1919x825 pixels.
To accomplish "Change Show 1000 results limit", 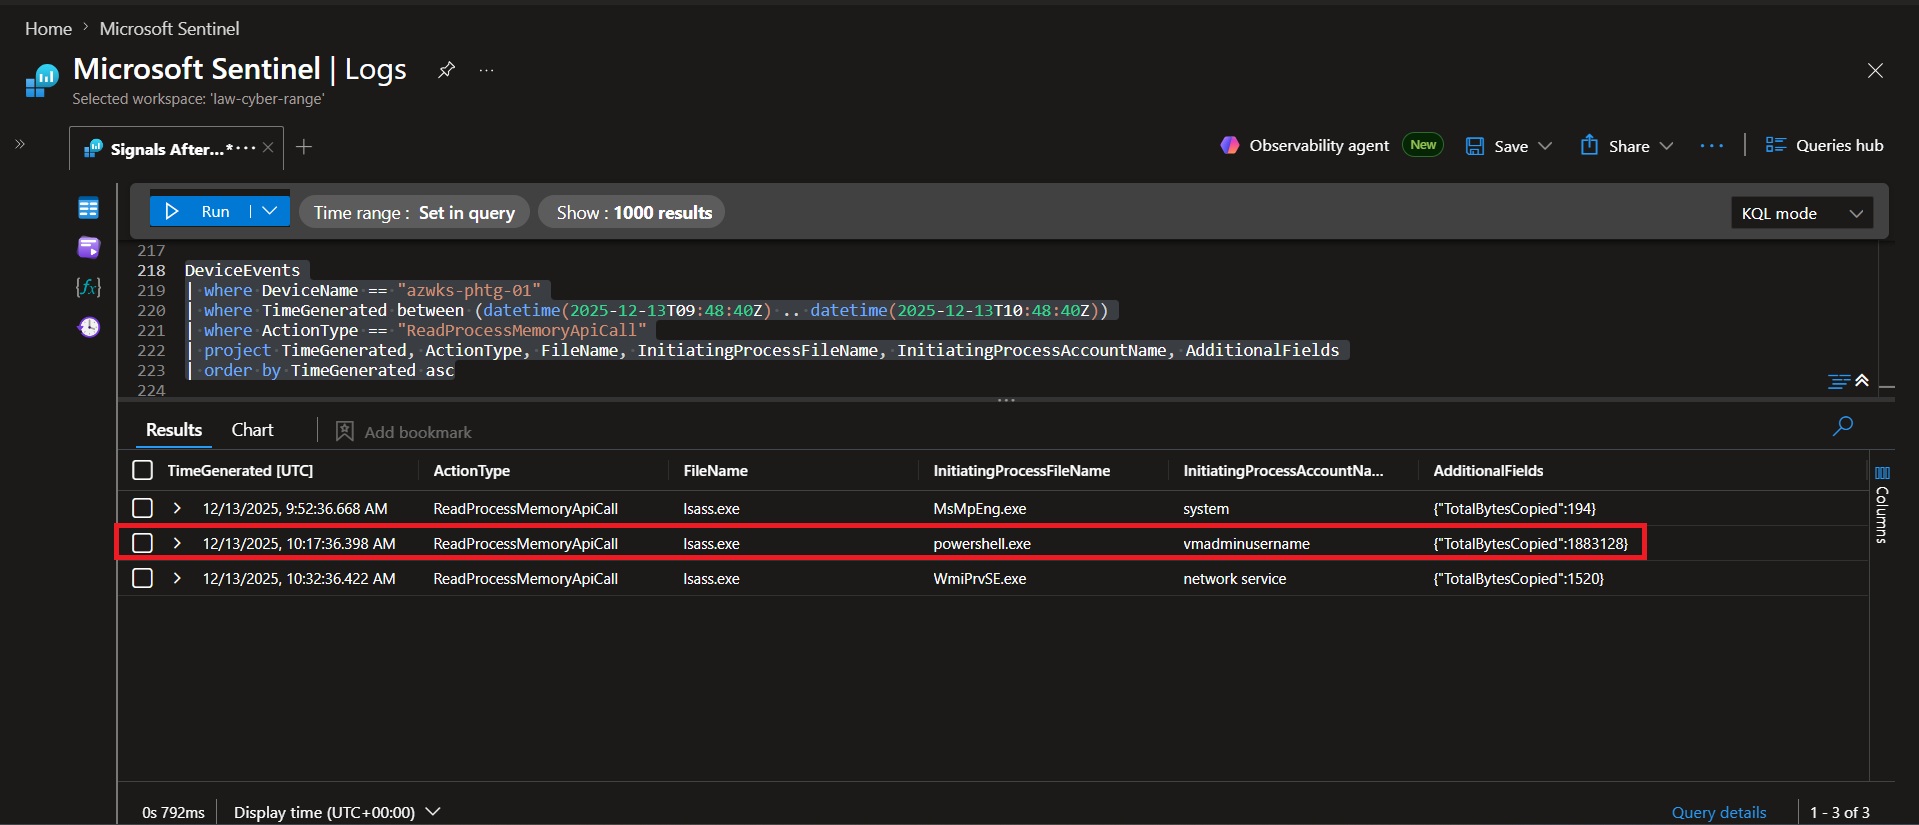I will point(633,212).
